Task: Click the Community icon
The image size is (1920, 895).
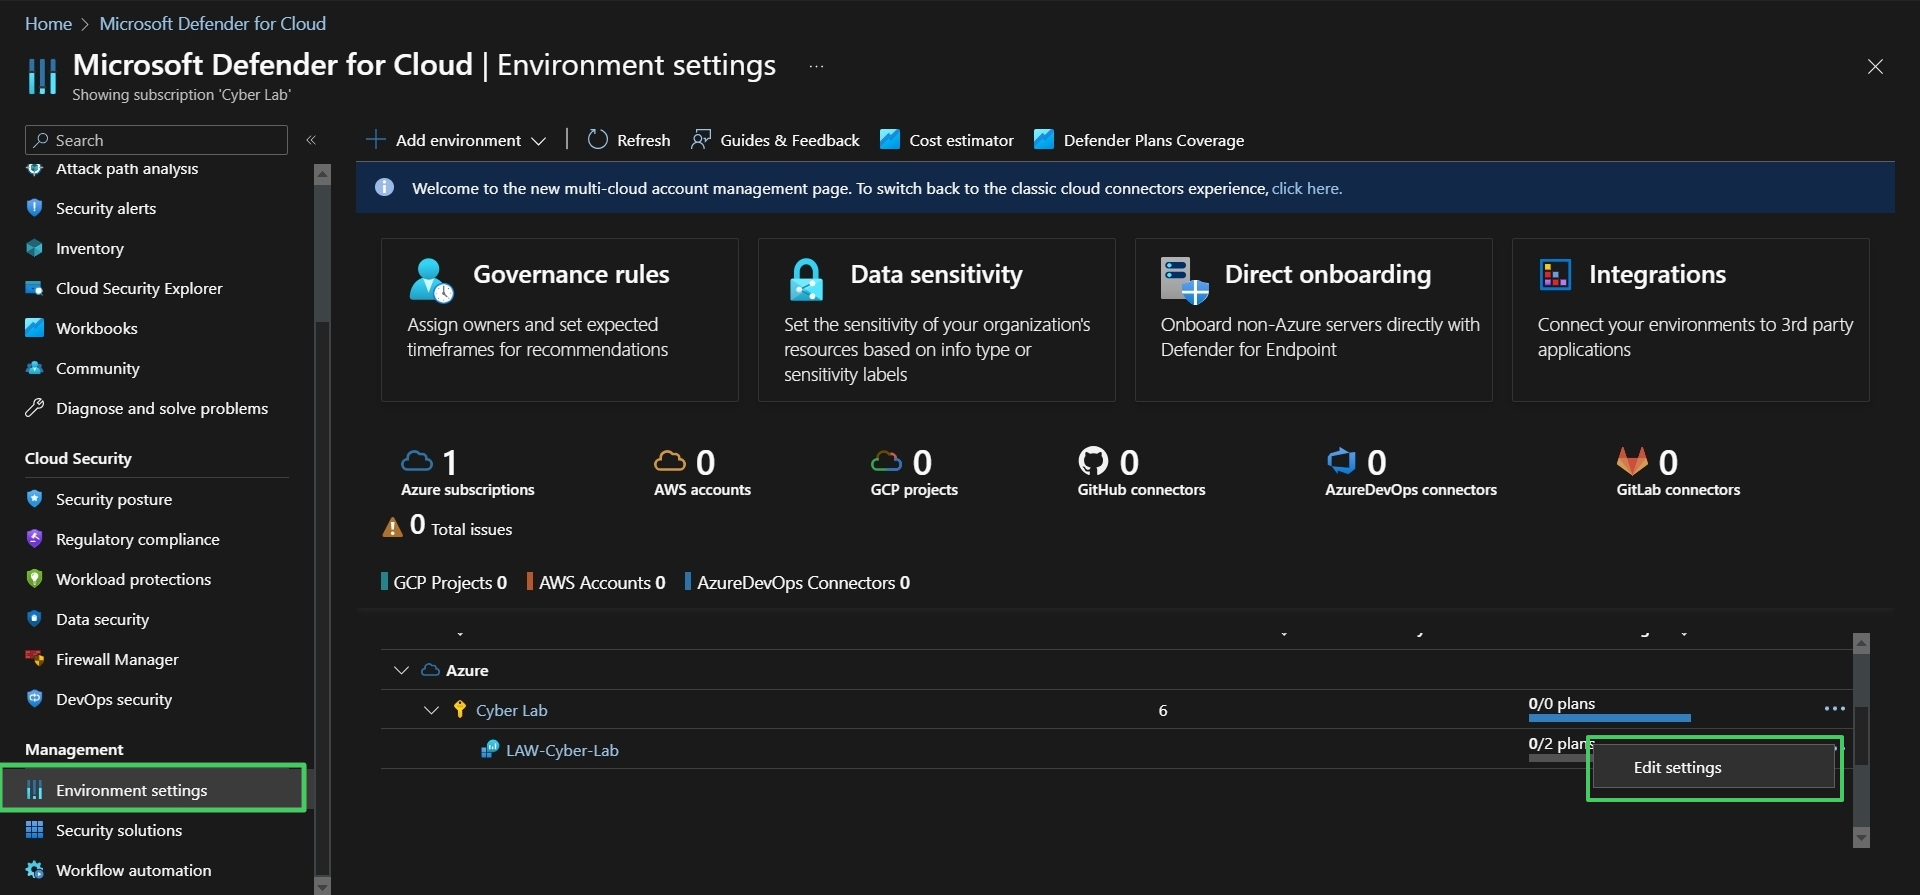Action: coord(35,368)
